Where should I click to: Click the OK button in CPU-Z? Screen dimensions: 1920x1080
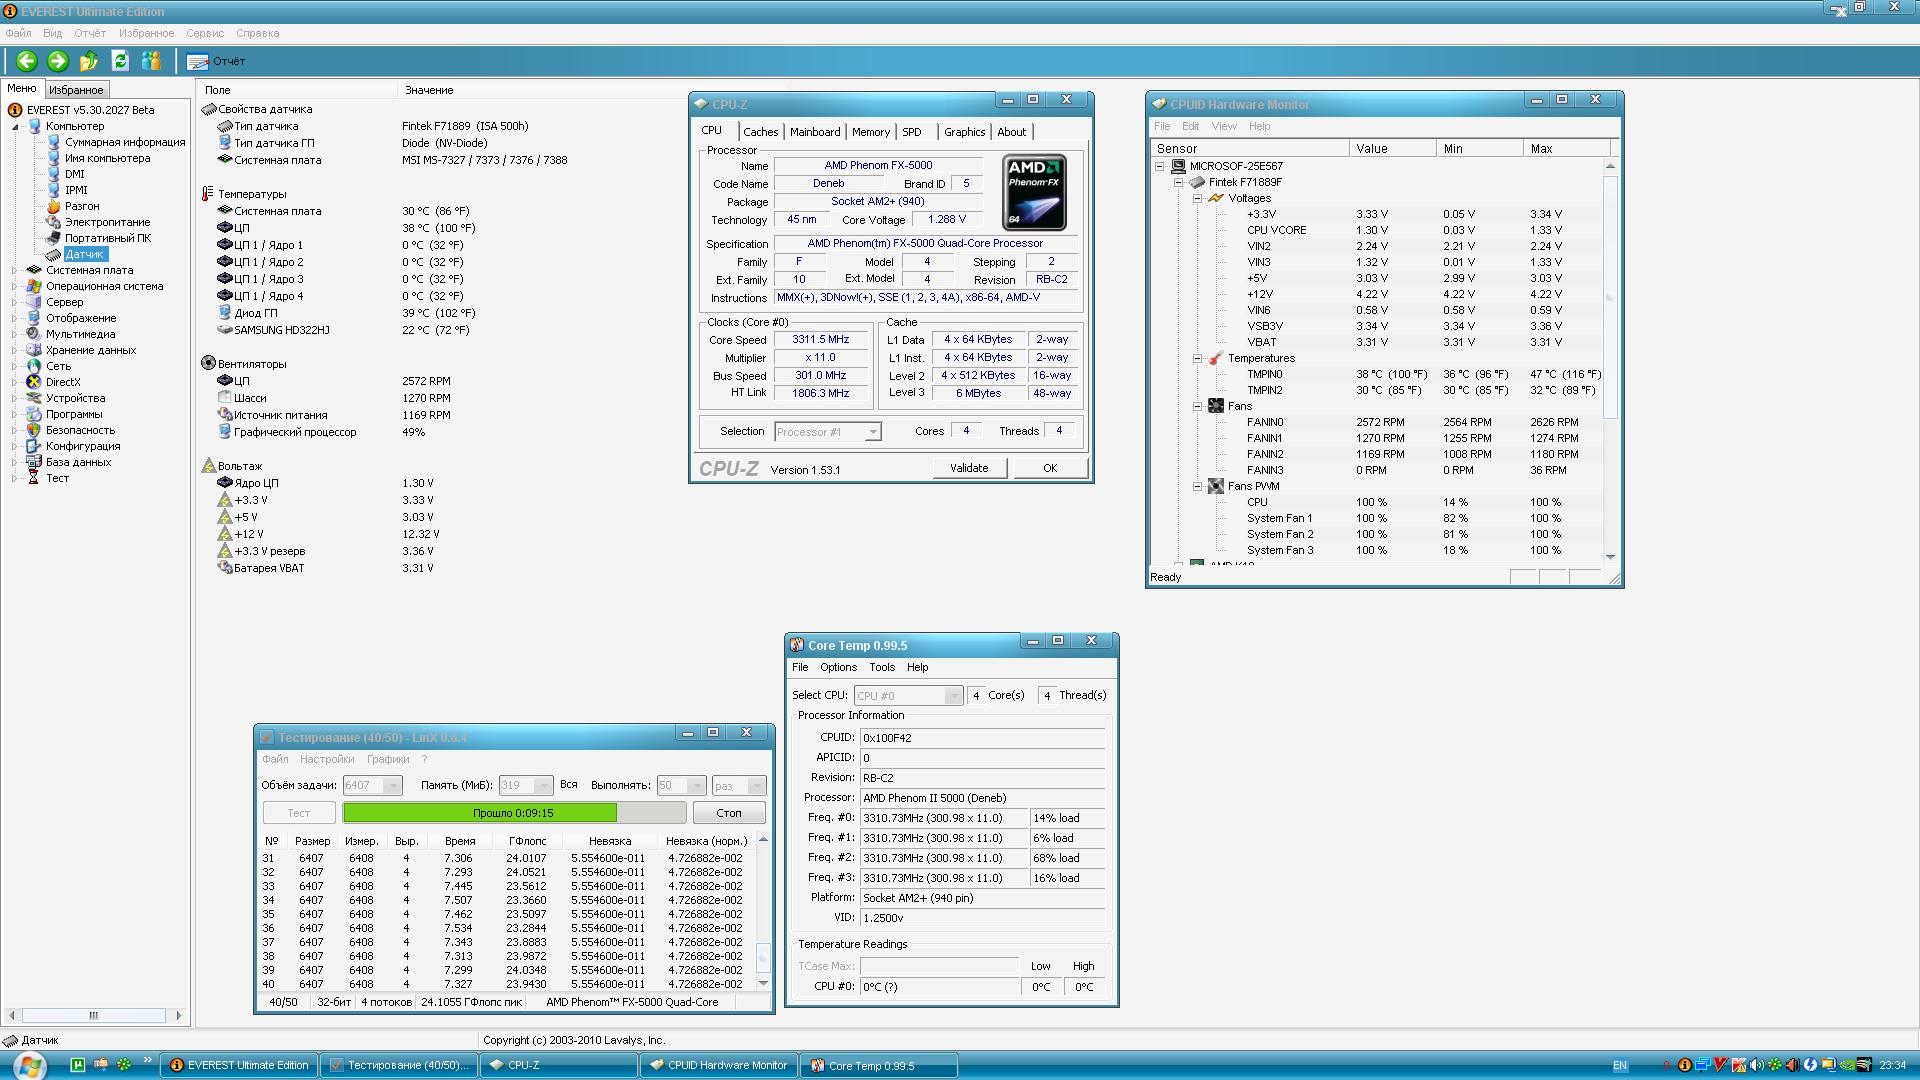coord(1050,468)
